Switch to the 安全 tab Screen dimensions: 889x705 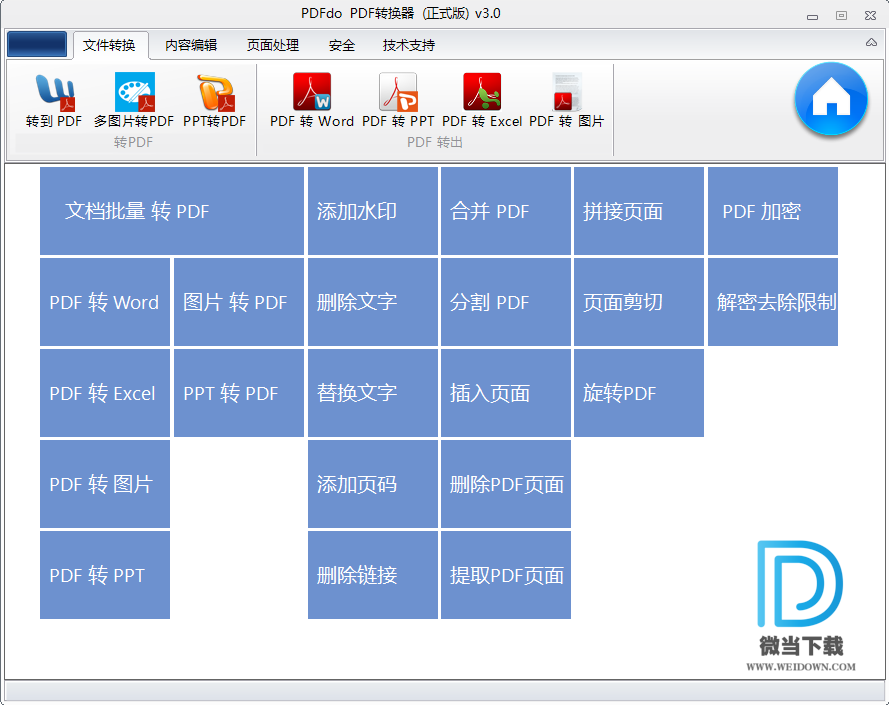point(342,45)
